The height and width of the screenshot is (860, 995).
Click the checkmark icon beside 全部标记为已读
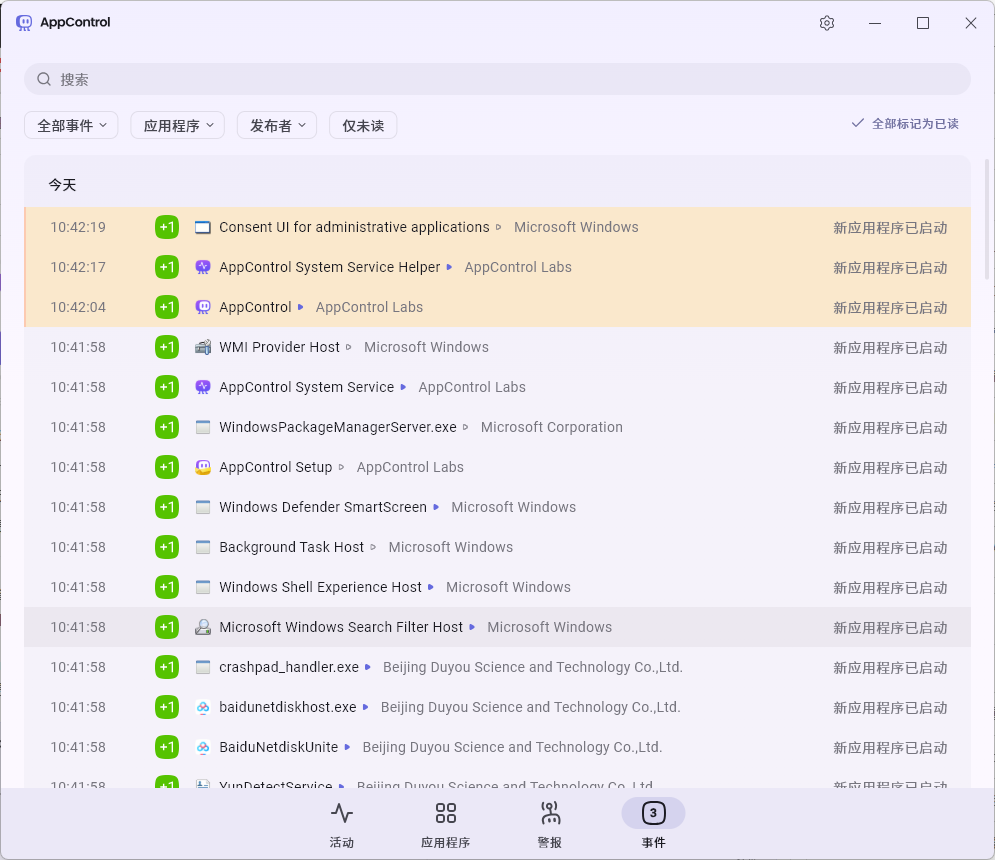(x=857, y=123)
